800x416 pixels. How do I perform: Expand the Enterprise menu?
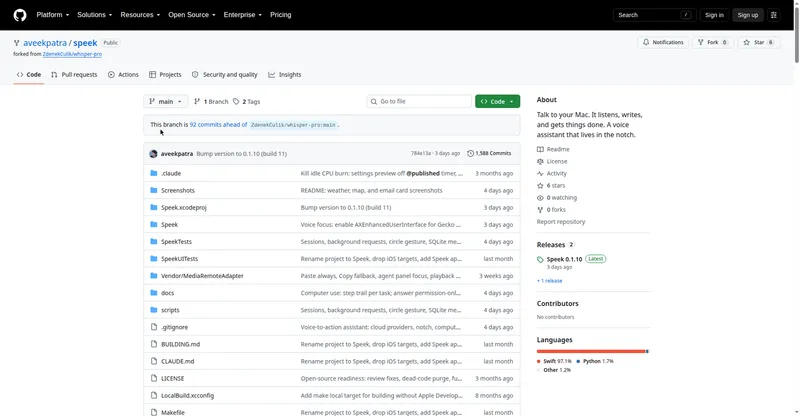click(x=243, y=15)
